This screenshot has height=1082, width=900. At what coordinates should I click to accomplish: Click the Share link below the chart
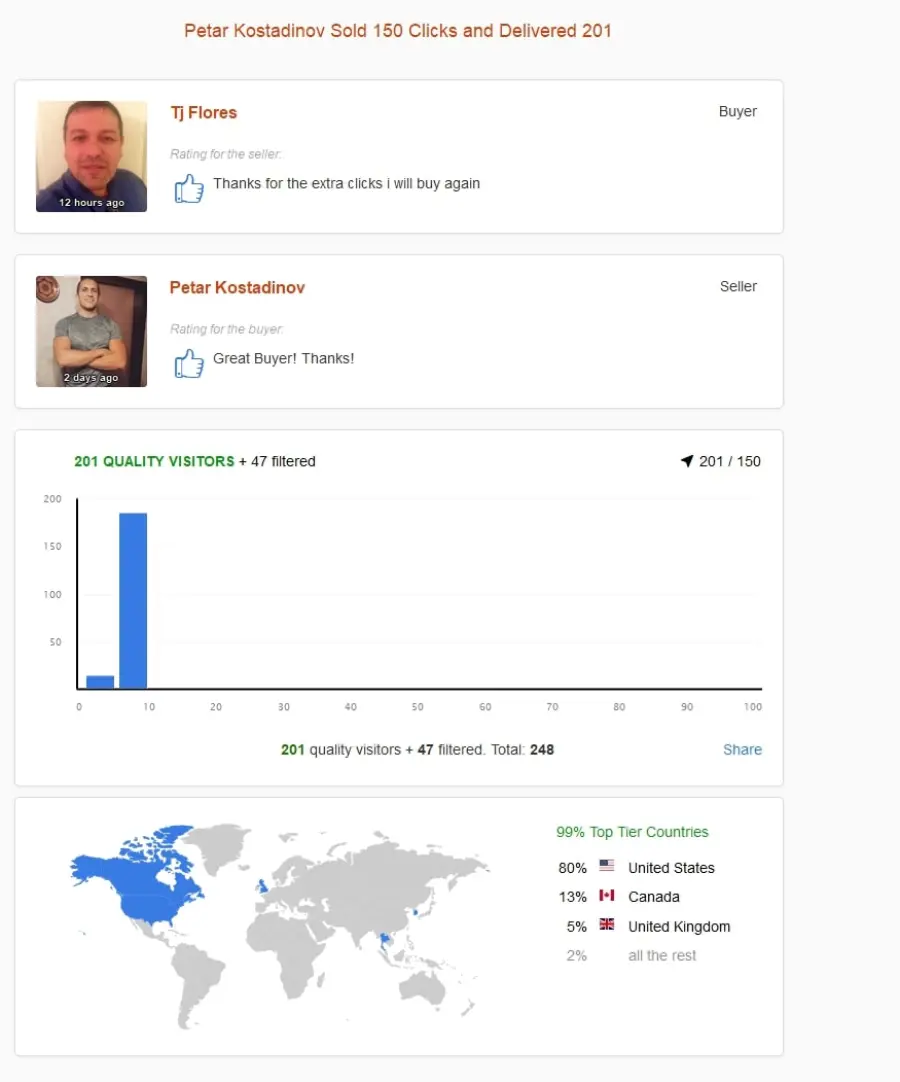tap(742, 749)
